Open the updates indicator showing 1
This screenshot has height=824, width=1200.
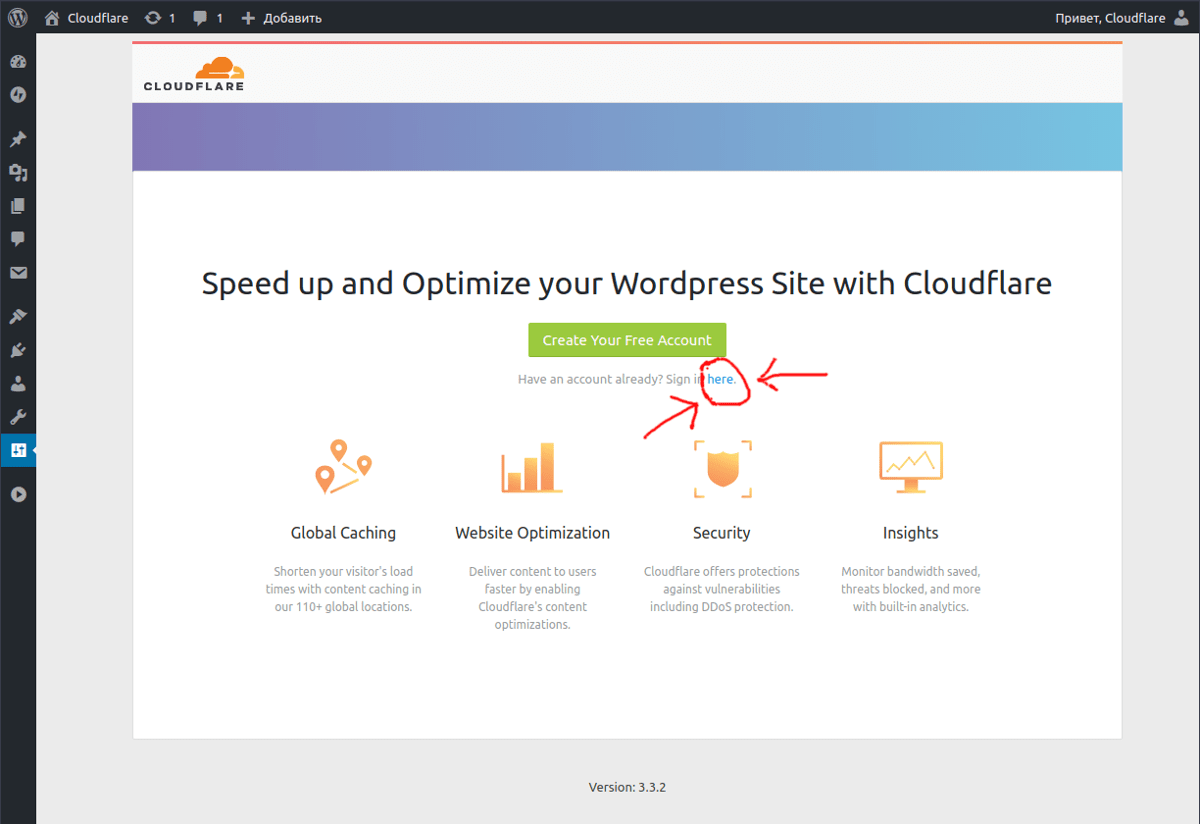coord(160,18)
